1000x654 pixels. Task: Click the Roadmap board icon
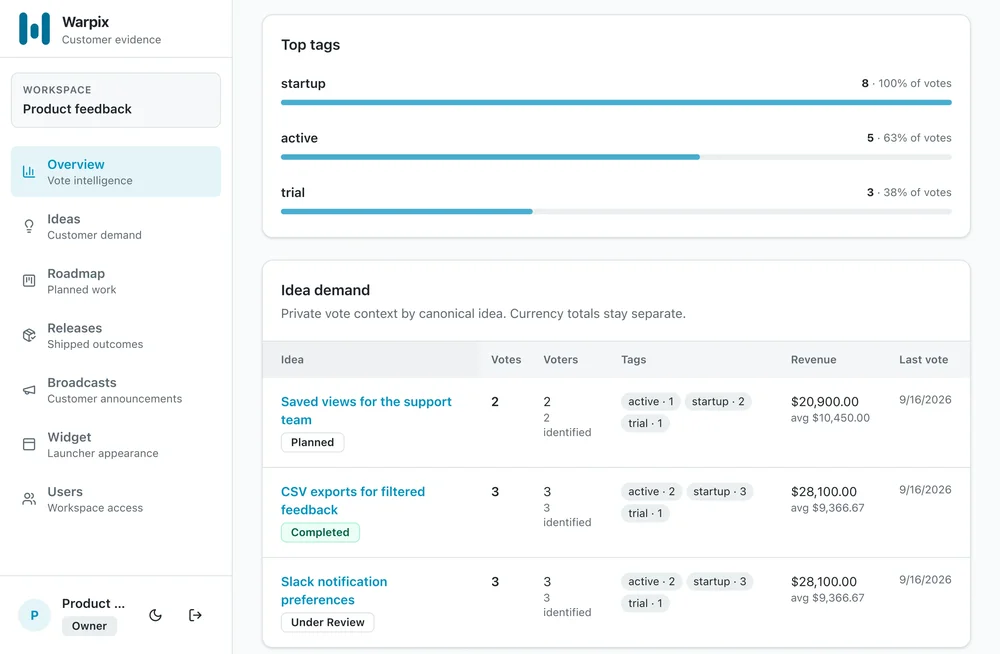tap(29, 281)
